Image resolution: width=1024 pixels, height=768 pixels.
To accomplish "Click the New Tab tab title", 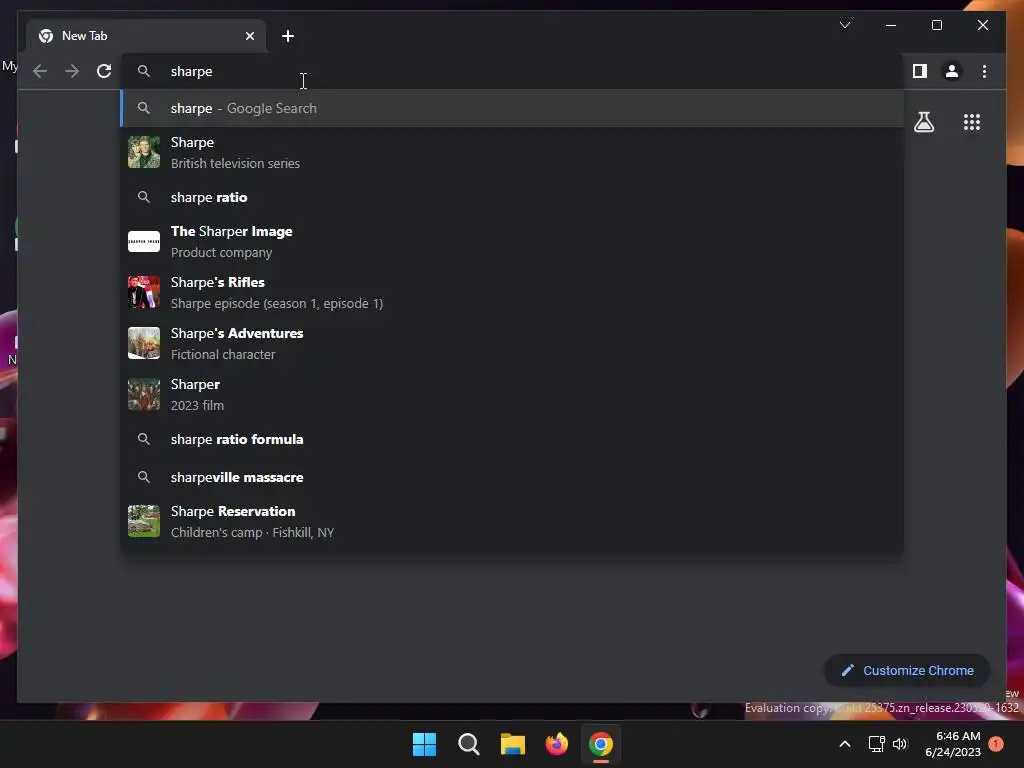I will tap(84, 36).
